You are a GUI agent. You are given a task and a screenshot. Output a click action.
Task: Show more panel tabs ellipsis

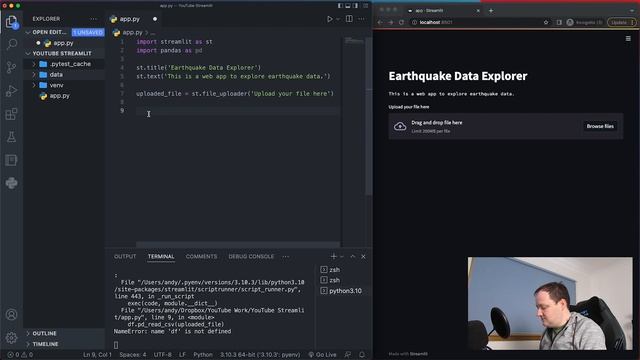click(286, 256)
